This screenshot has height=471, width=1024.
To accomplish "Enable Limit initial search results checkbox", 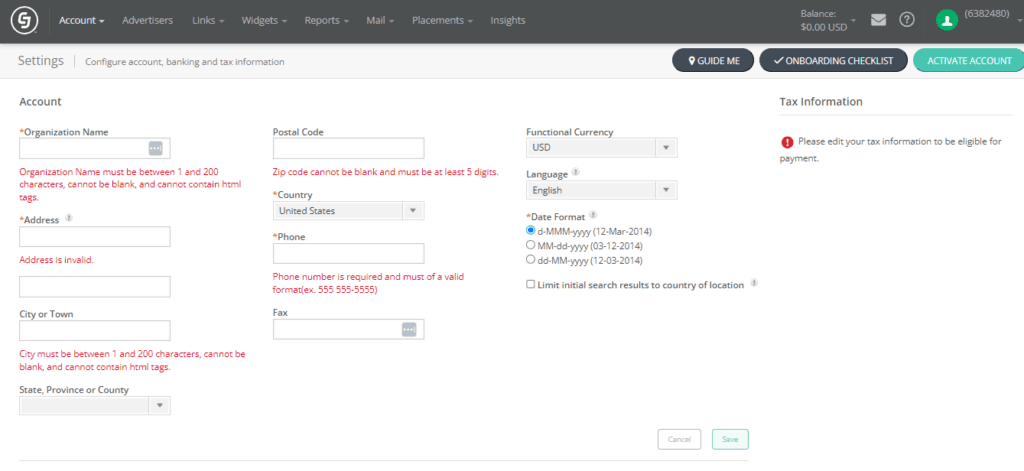I will [x=531, y=285].
